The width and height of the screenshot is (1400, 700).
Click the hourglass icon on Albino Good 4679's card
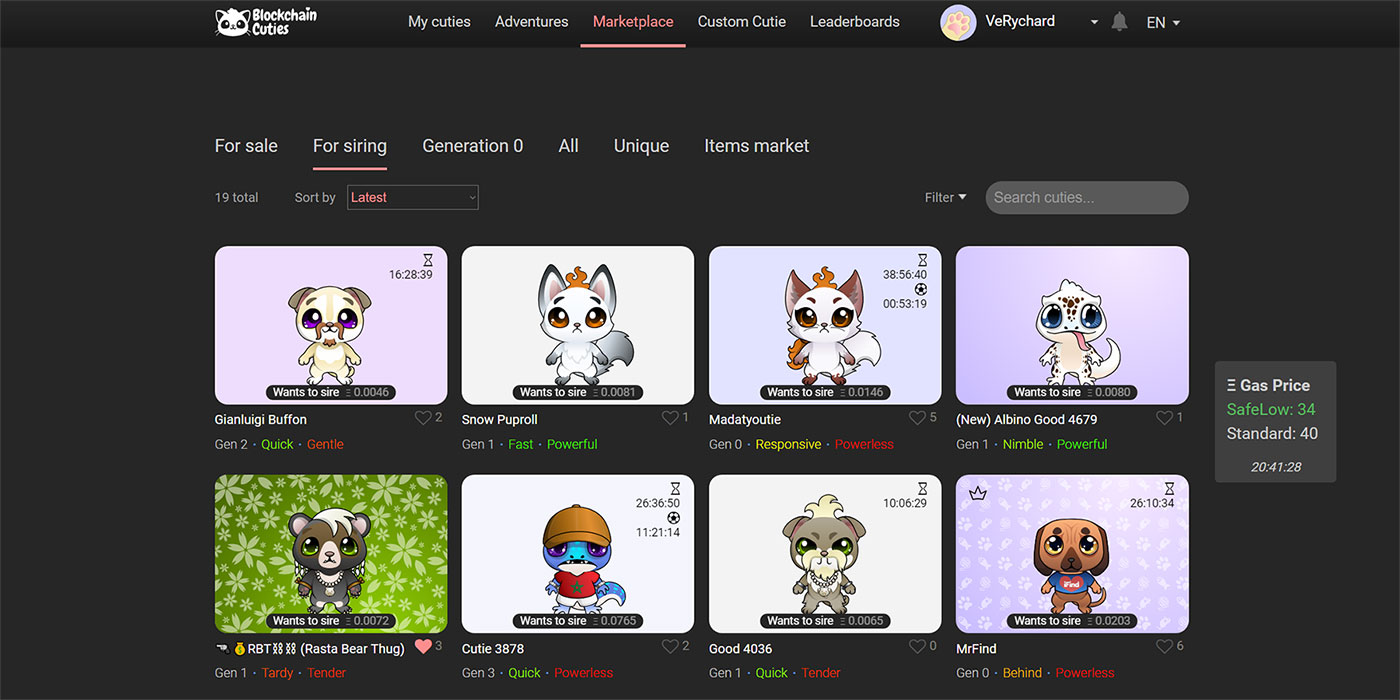1168,258
